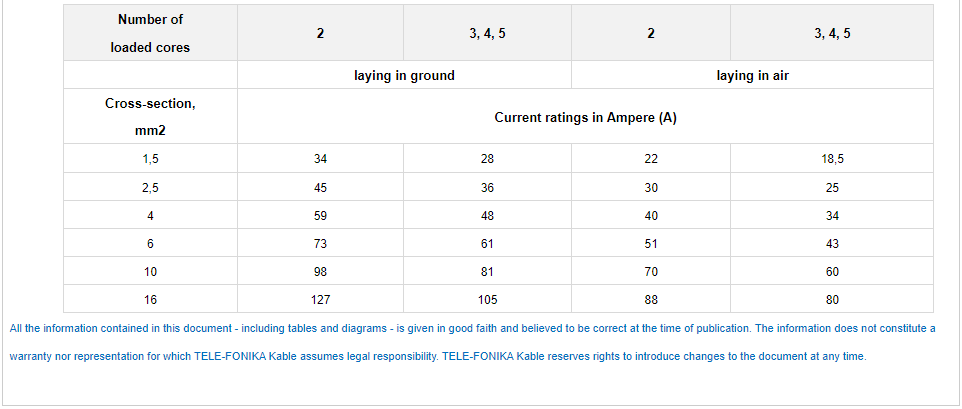This screenshot has height=409, width=962.
Task: Select the 88 current rating cell
Action: (x=651, y=300)
